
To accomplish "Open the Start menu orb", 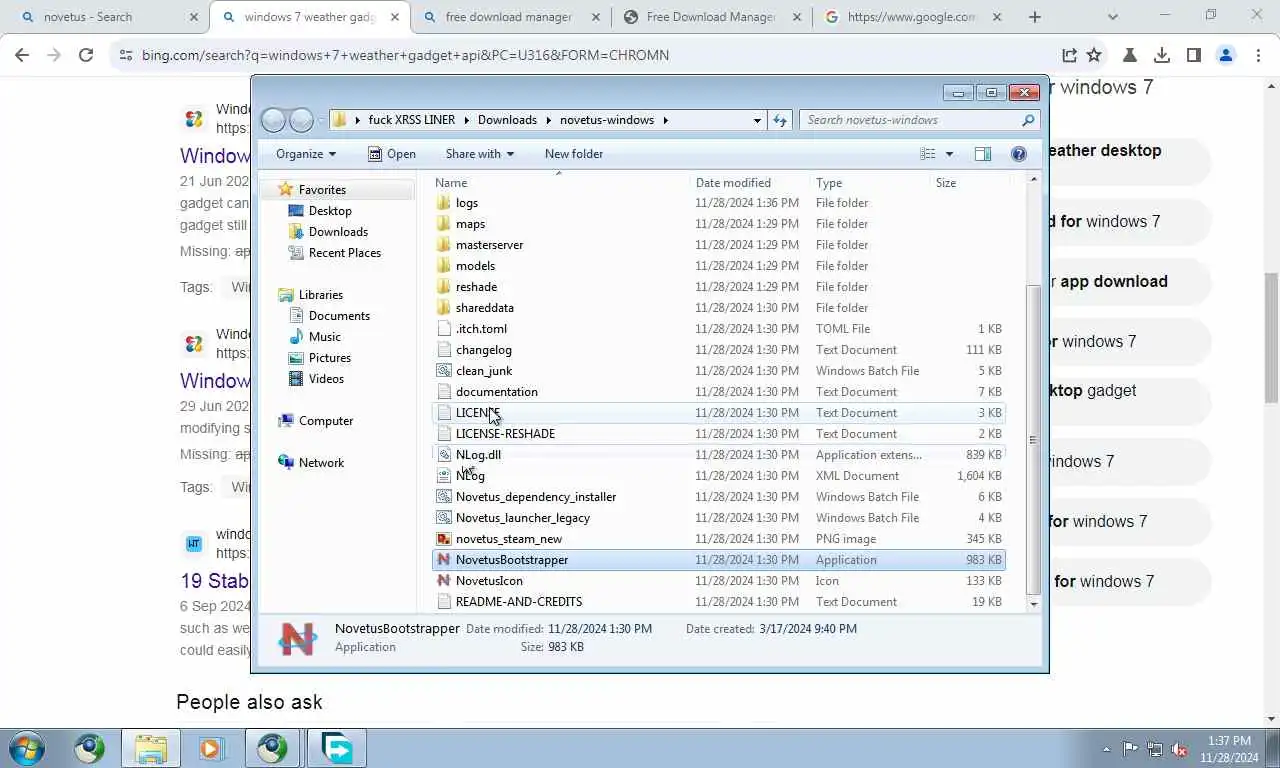I will [x=25, y=748].
